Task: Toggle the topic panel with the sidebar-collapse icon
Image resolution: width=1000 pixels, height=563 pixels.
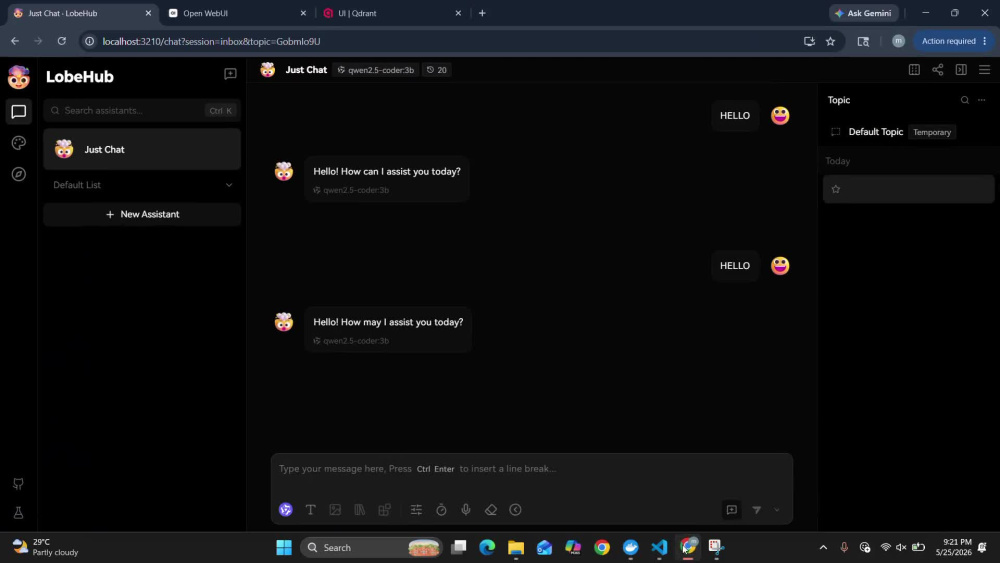Action: [x=961, y=69]
